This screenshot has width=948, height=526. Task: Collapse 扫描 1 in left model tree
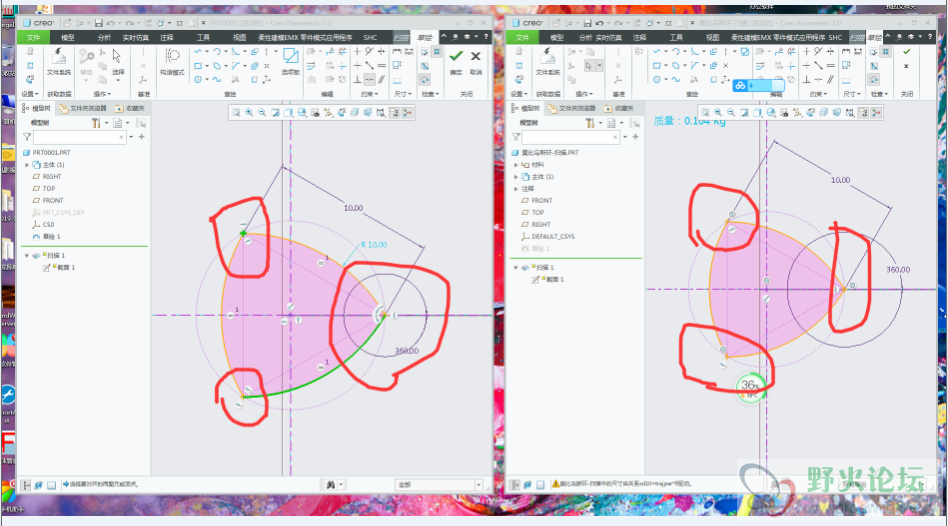click(27, 256)
